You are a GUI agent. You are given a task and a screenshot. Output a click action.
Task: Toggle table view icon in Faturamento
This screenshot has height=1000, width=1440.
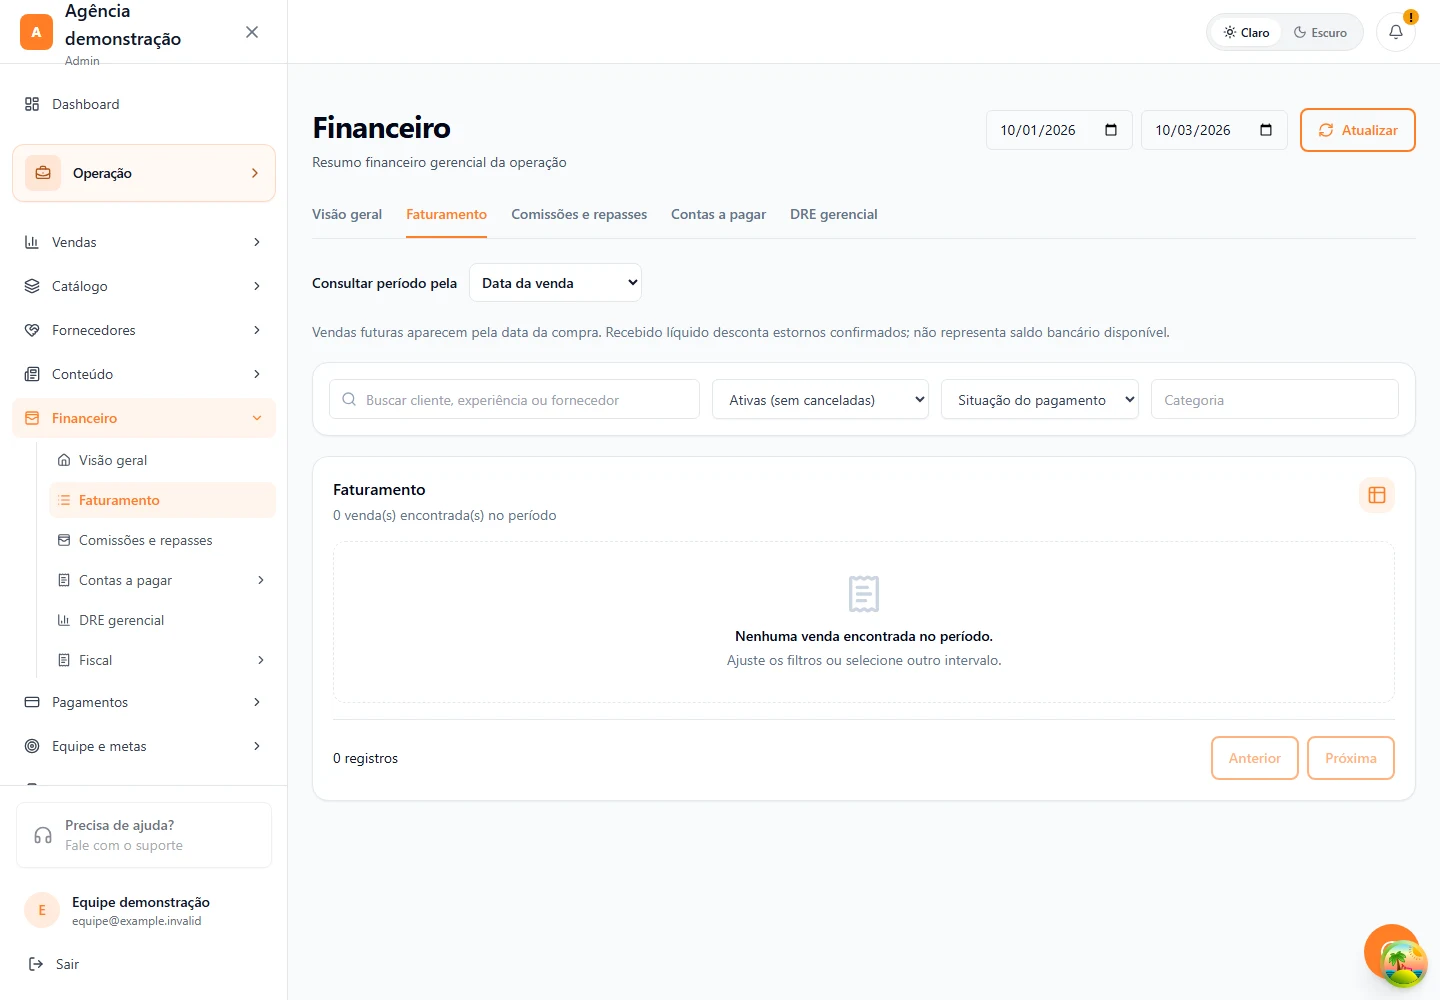[x=1377, y=495]
